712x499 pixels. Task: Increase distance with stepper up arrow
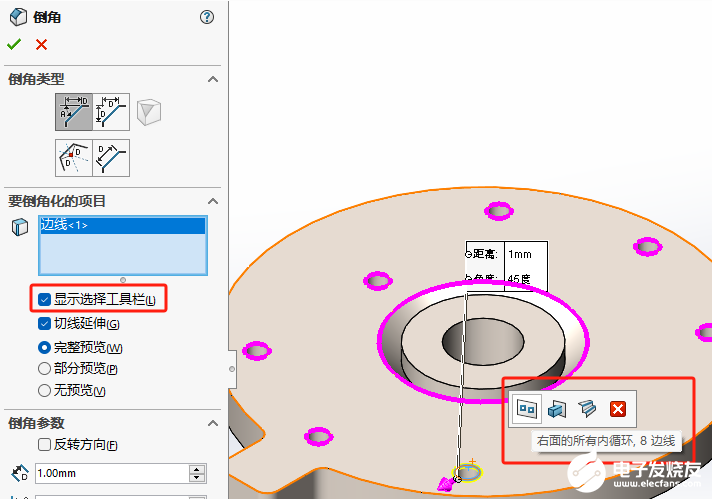197,469
